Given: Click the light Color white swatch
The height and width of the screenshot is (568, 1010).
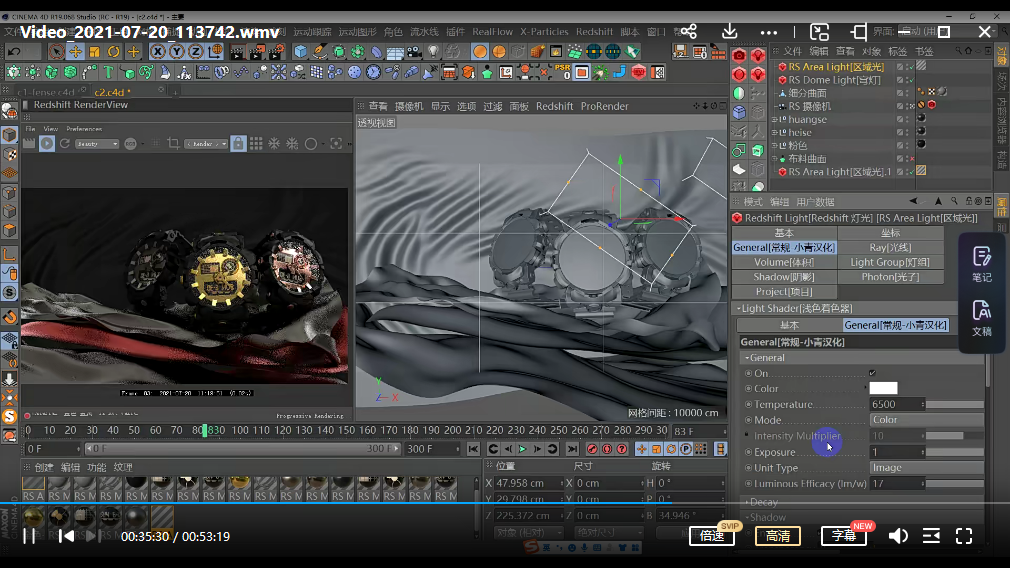Looking at the screenshot, I should coord(883,388).
